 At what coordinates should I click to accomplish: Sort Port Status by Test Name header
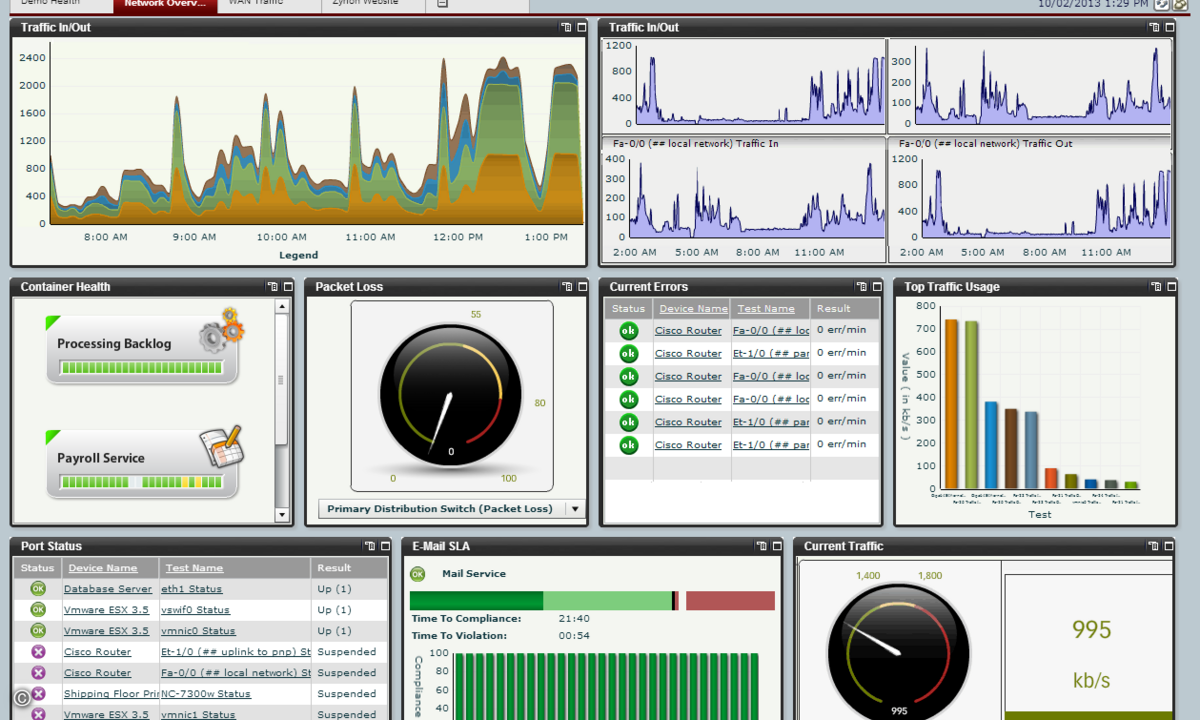coord(194,568)
